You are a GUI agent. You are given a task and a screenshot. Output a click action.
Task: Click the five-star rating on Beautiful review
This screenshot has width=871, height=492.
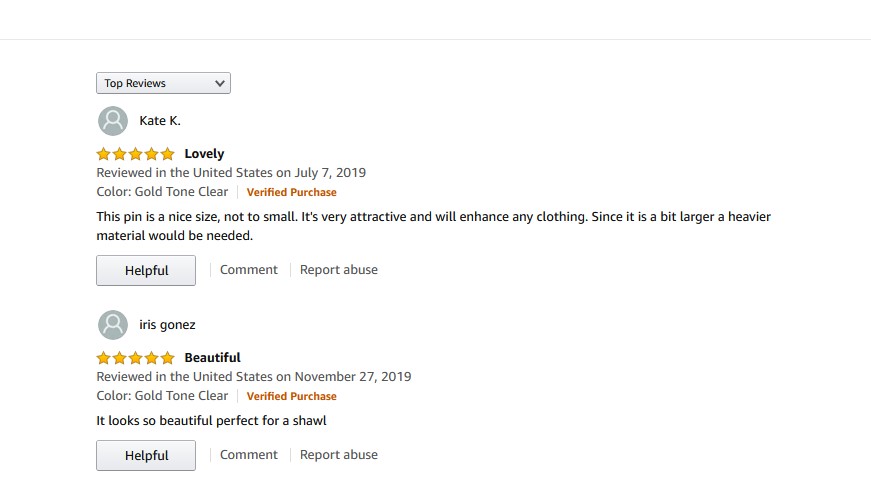135,358
